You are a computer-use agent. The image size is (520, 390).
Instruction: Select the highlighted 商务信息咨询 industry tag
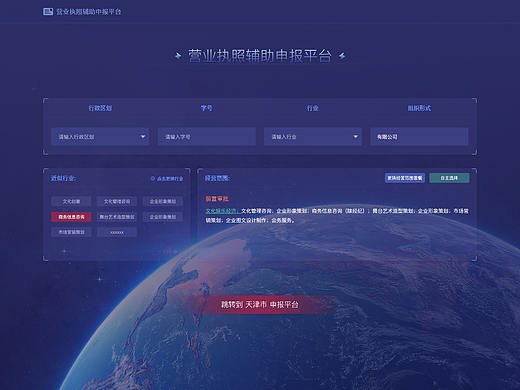pos(71,217)
